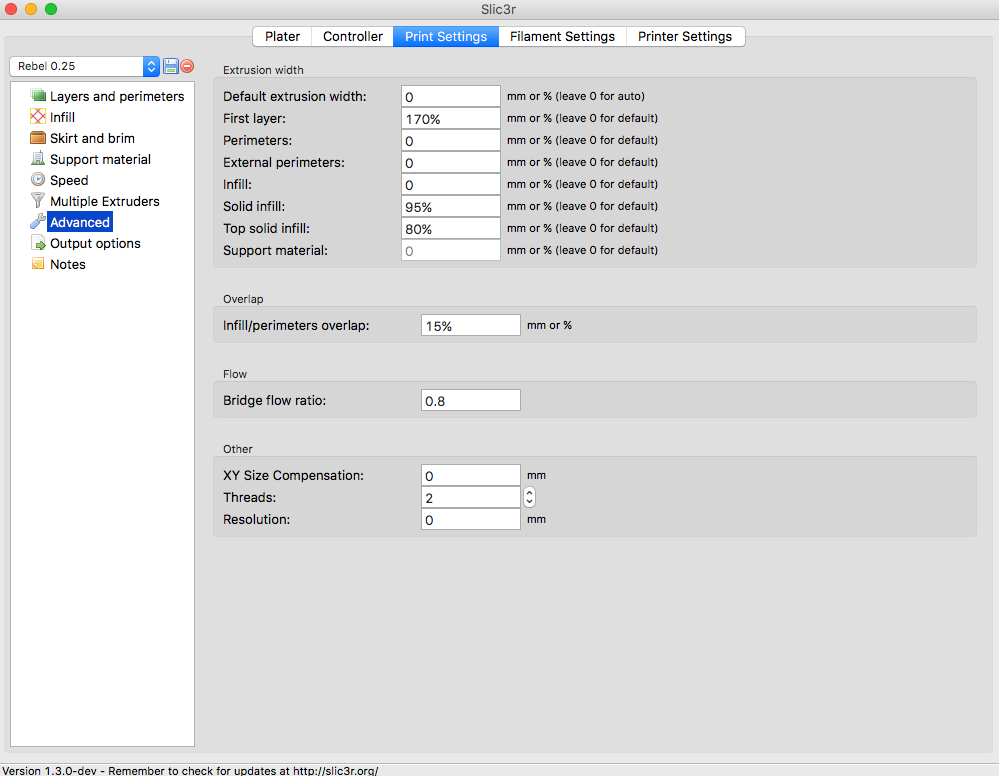Screen dimensions: 999x776
Task: Switch to the Plater tab
Action: pyautogui.click(x=282, y=36)
